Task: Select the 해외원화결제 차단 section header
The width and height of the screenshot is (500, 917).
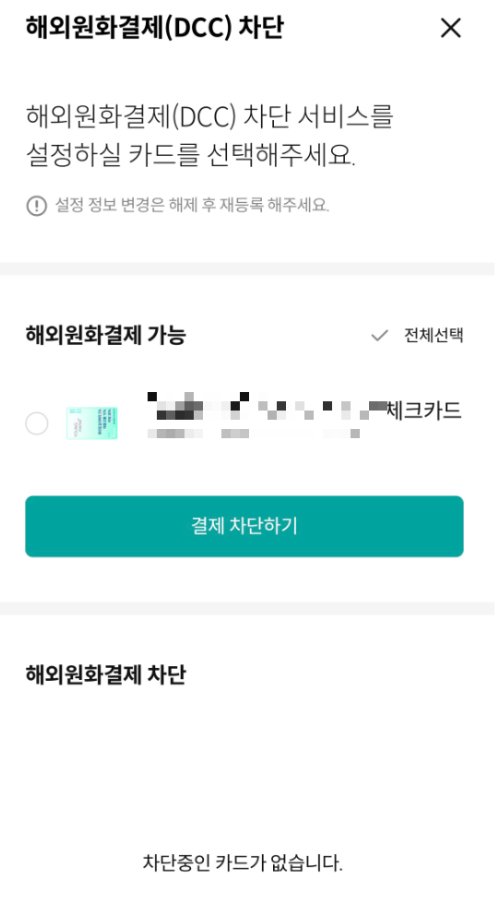Action: tap(106, 674)
